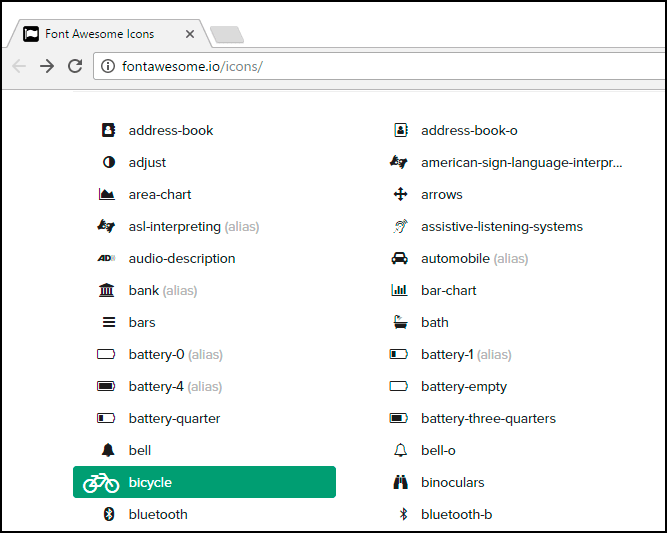Select the asl-interpreting icon
Viewport: 667px width, 533px height.
pos(106,226)
